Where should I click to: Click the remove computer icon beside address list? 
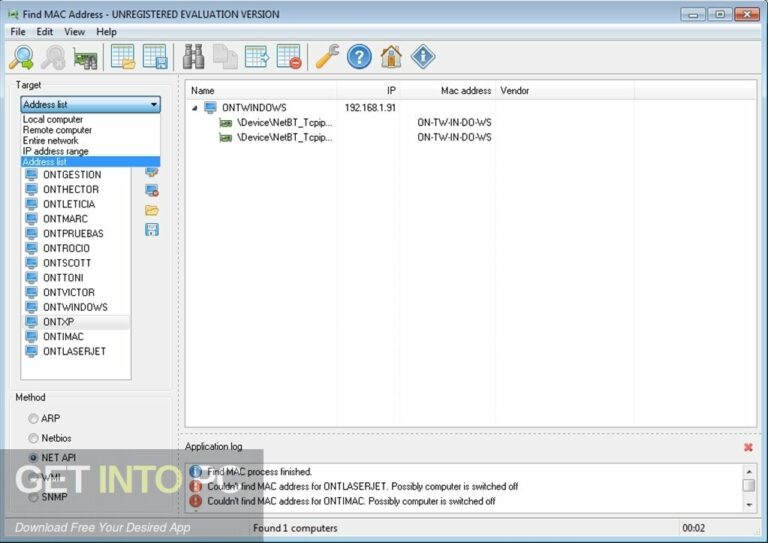(152, 190)
